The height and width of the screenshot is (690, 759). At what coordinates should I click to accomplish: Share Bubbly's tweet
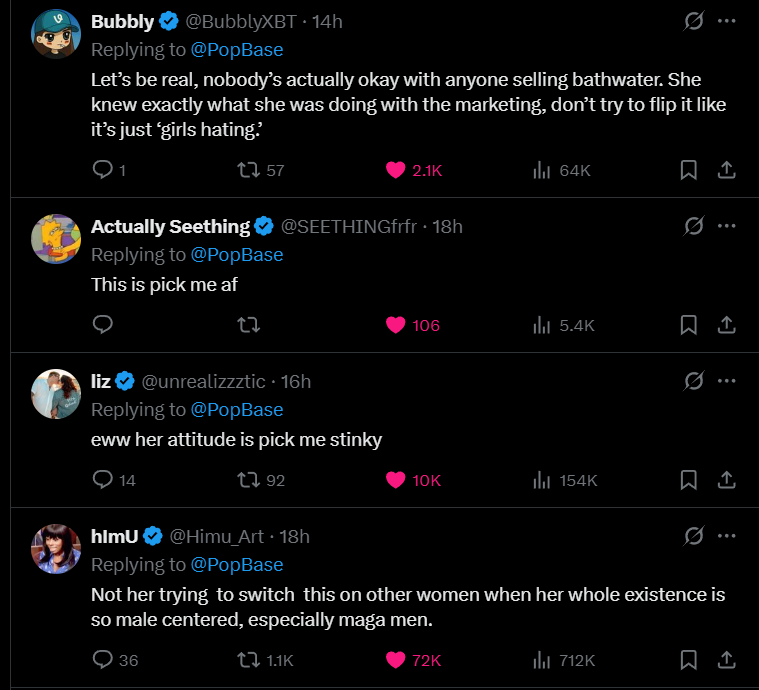coord(727,170)
